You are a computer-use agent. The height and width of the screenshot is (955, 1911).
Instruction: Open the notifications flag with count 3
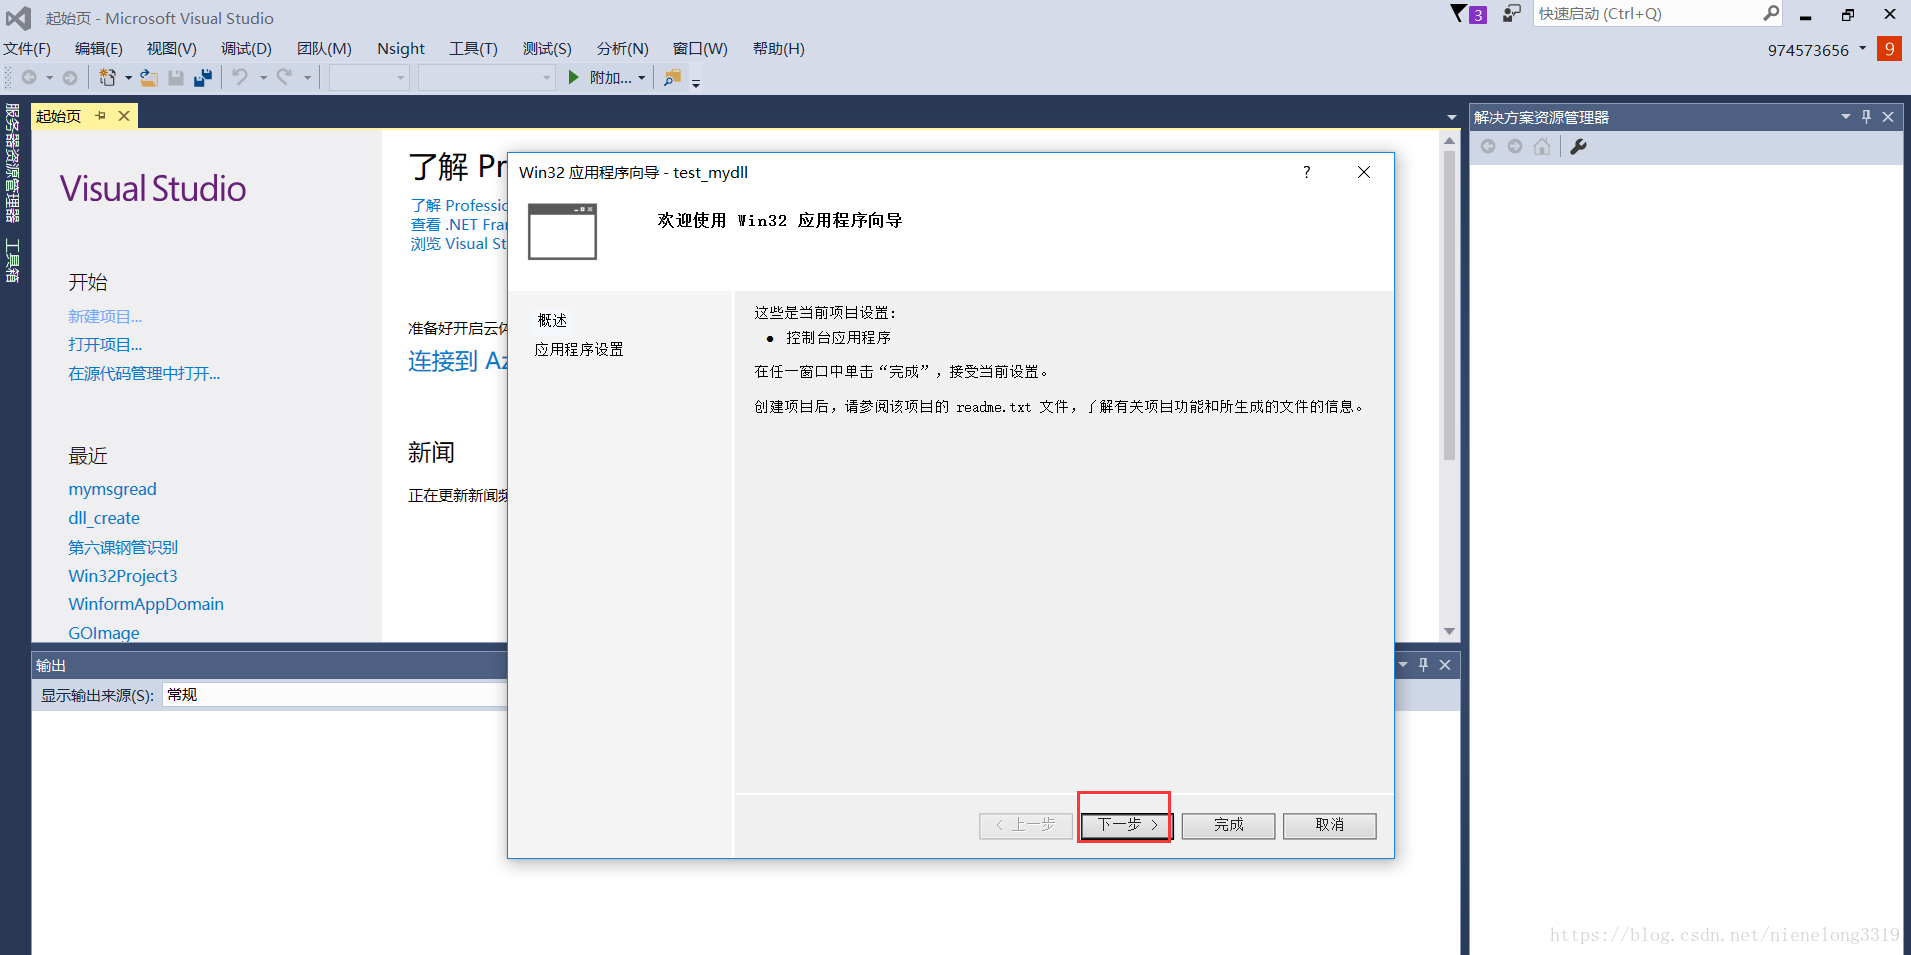click(1468, 14)
